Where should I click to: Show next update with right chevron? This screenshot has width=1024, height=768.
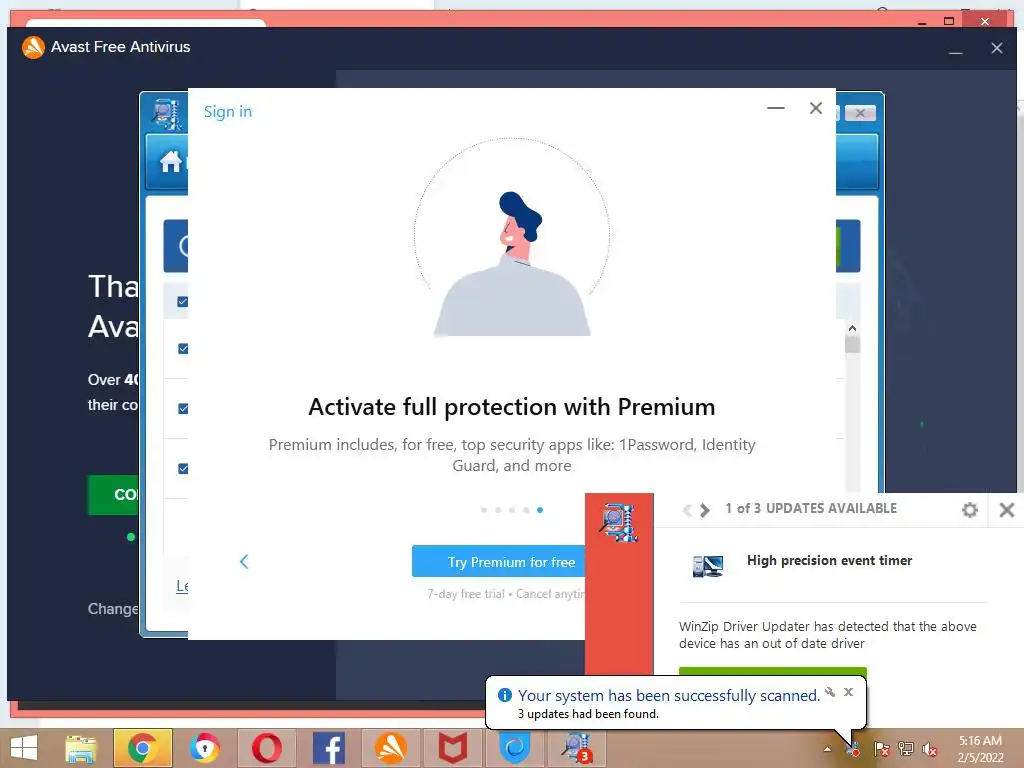point(705,510)
